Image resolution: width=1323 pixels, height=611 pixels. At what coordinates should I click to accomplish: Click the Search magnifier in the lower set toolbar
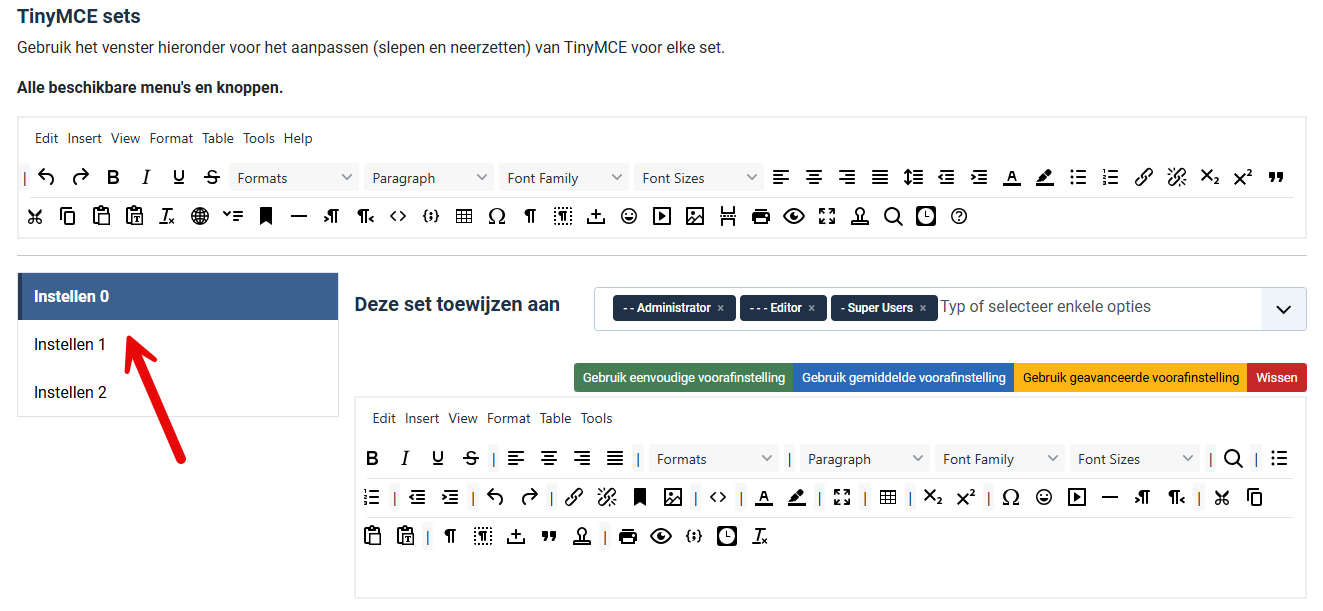pos(1233,459)
